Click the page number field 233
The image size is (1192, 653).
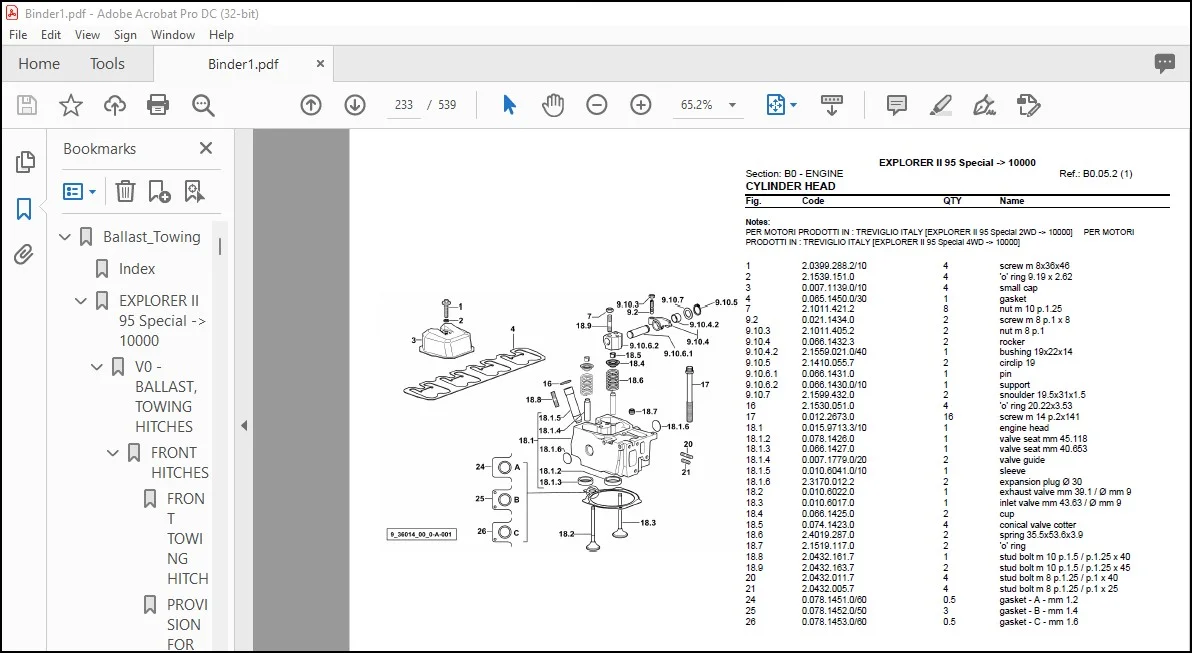pos(404,105)
